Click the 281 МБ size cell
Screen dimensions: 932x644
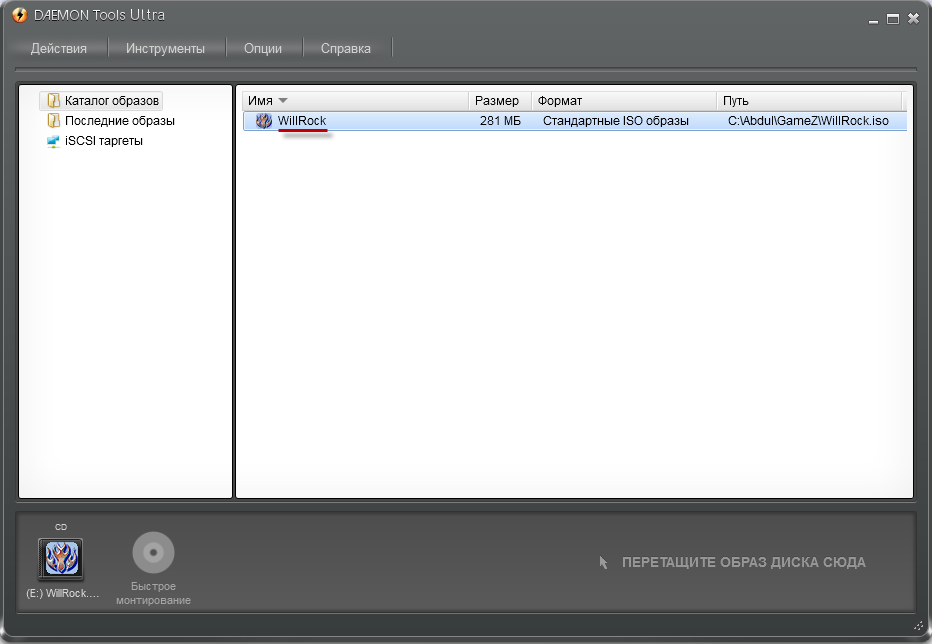pyautogui.click(x=500, y=121)
